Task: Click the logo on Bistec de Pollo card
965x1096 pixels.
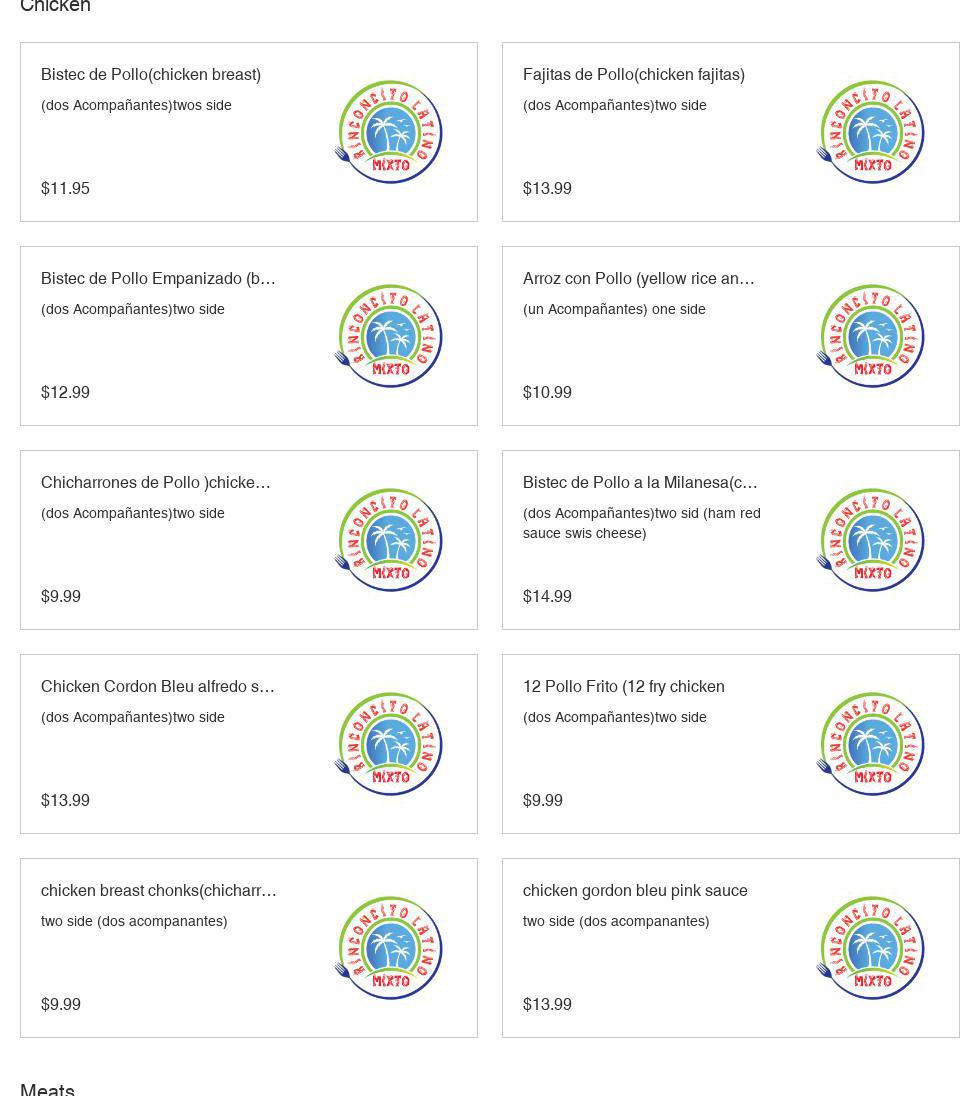Action: (389, 132)
